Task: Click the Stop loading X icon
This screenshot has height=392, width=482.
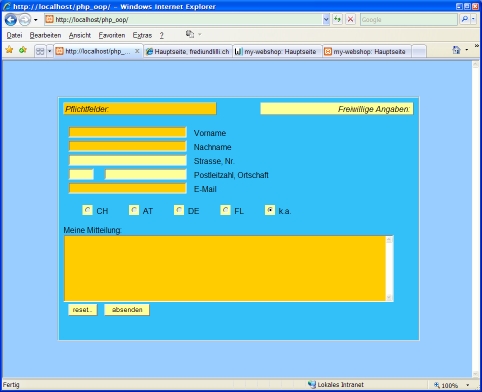Action: [x=350, y=19]
